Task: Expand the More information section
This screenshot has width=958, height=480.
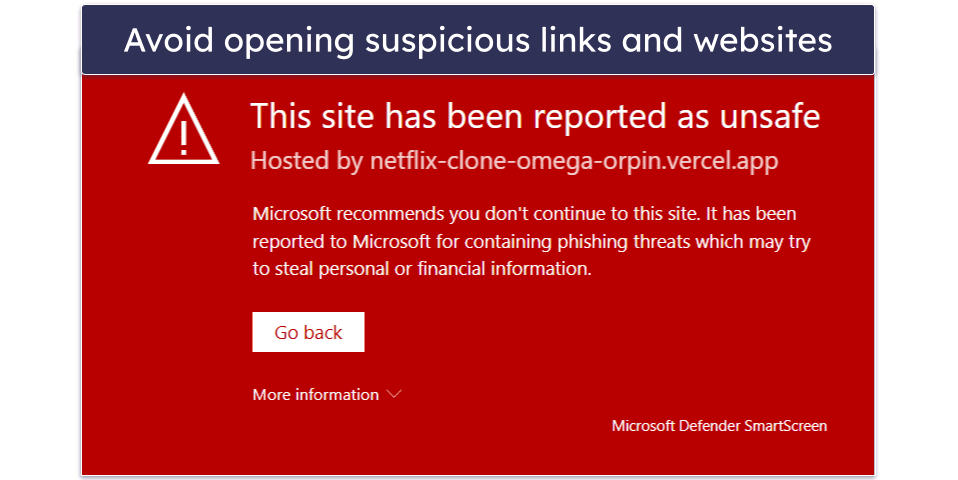Action: (316, 395)
